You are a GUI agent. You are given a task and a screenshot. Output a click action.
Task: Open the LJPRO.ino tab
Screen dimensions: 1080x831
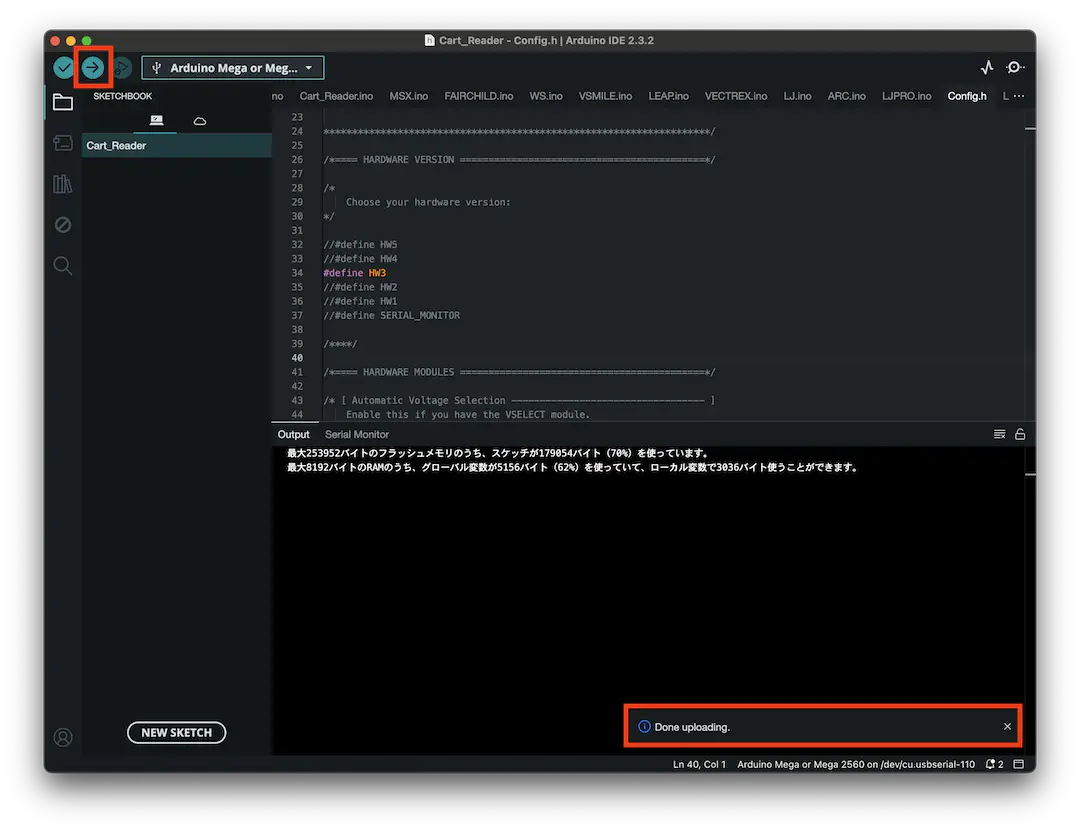[x=906, y=96]
